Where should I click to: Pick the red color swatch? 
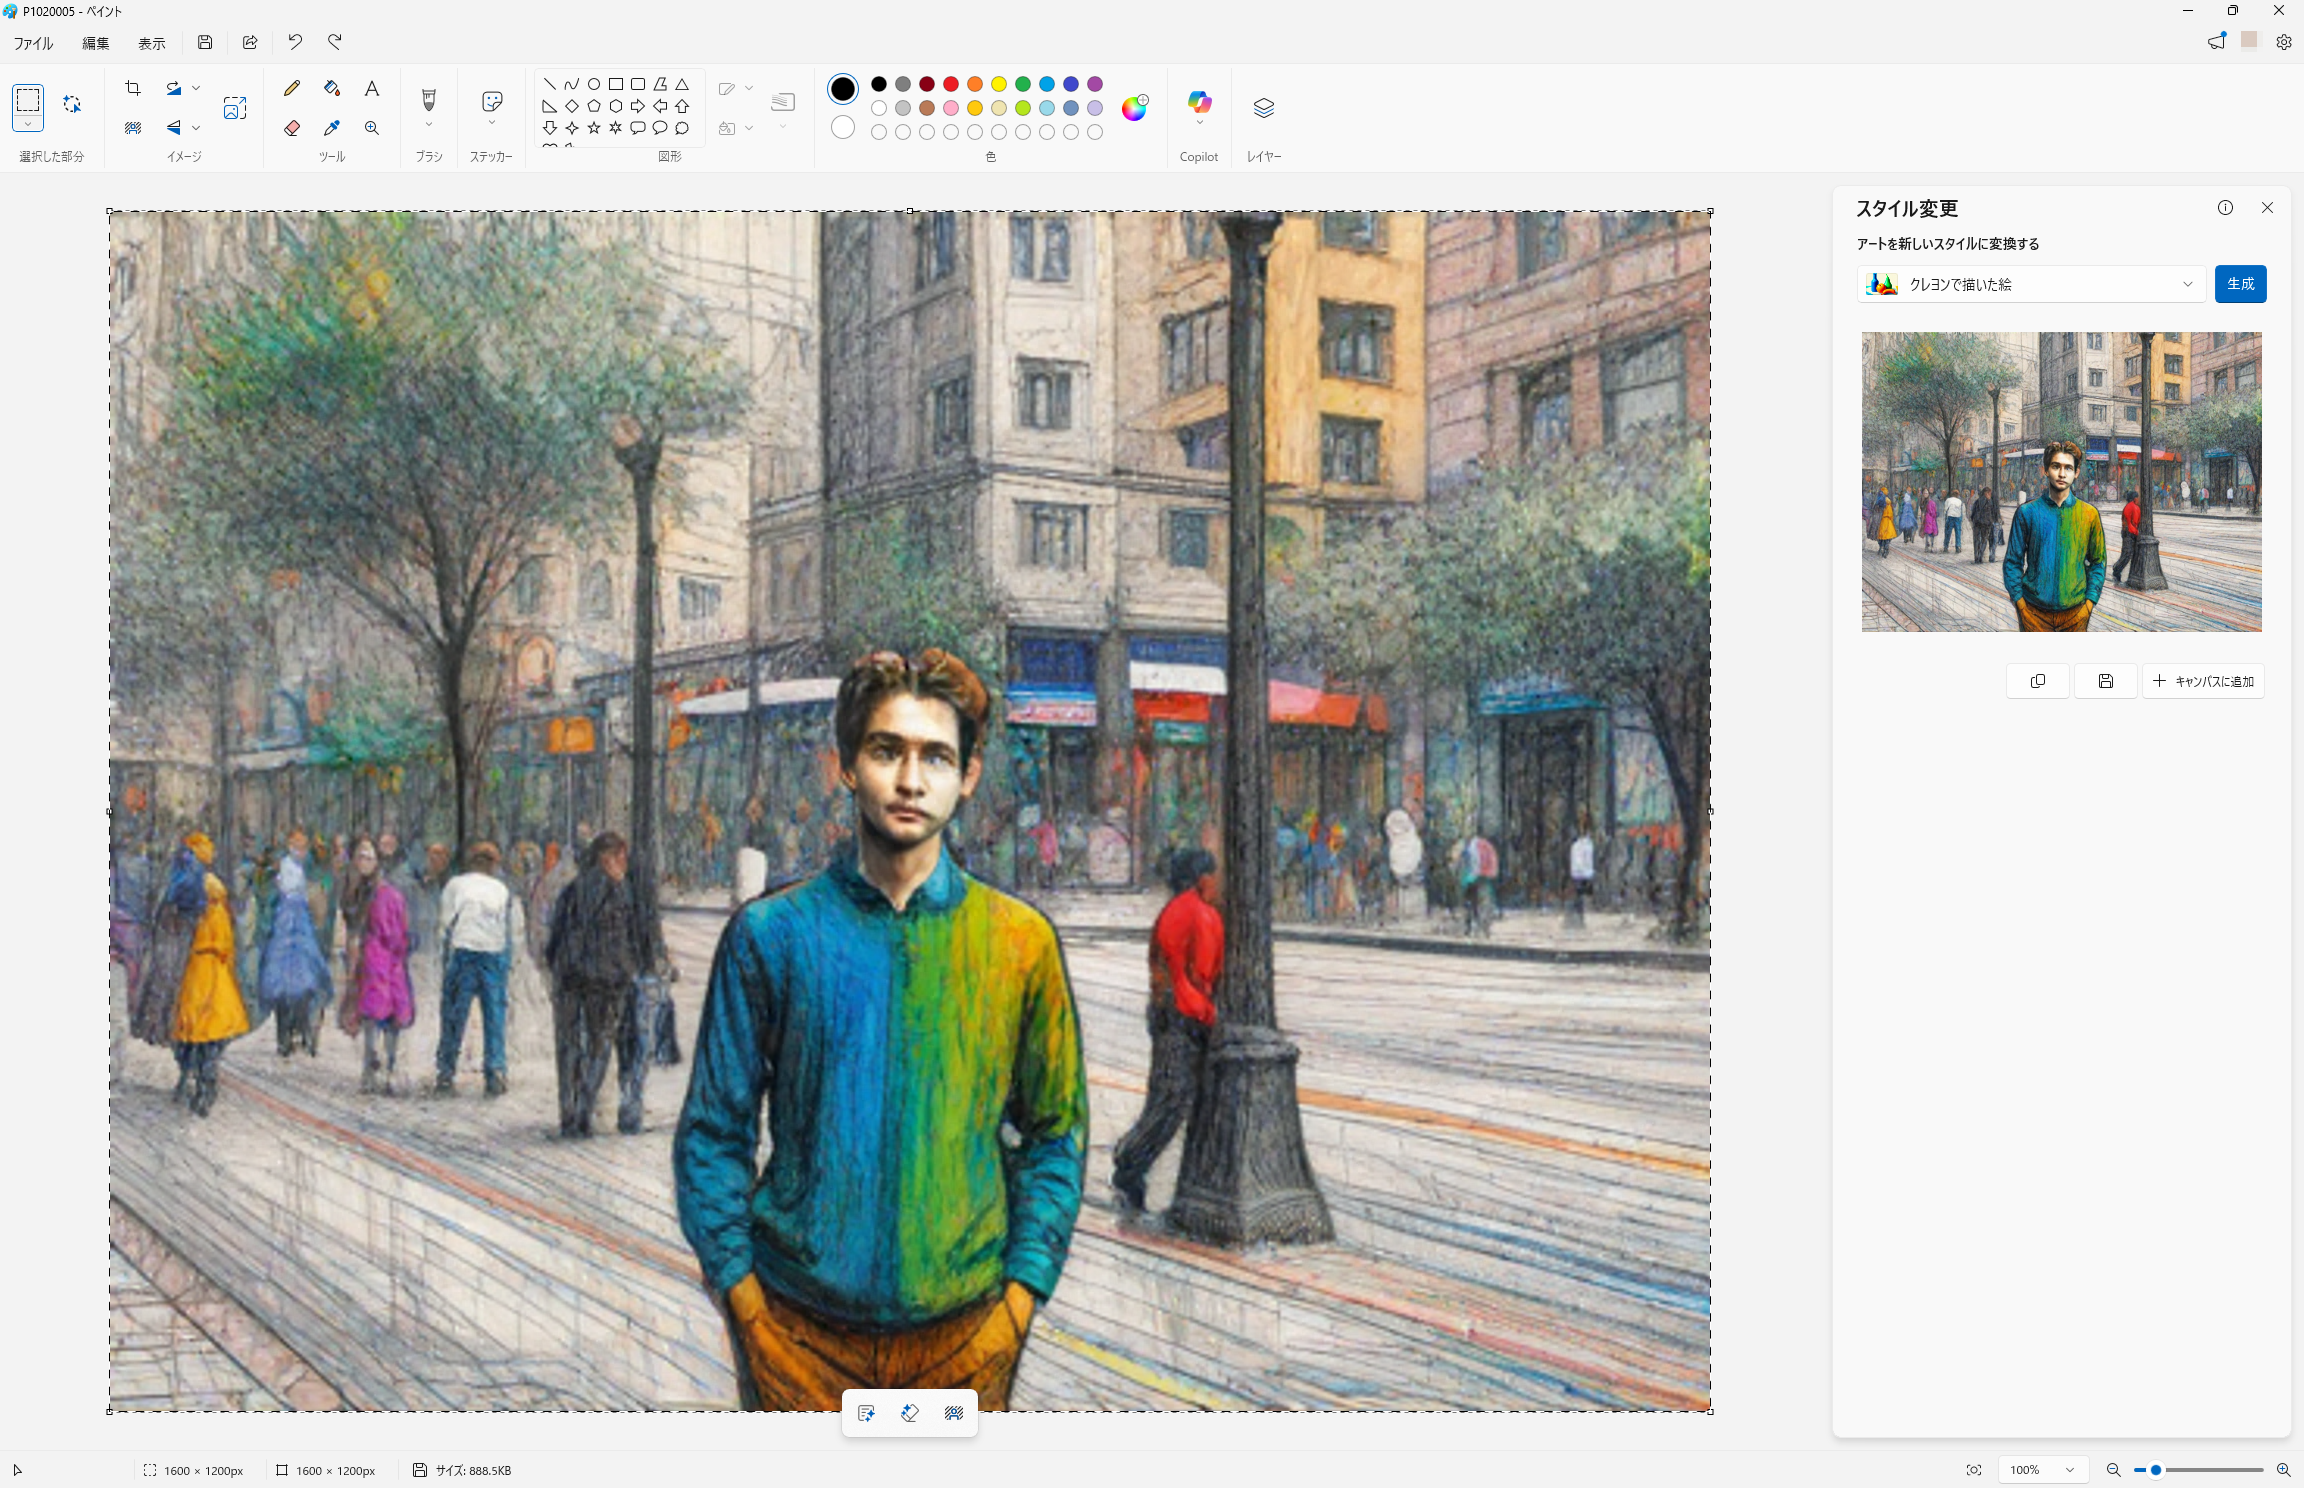pos(951,84)
